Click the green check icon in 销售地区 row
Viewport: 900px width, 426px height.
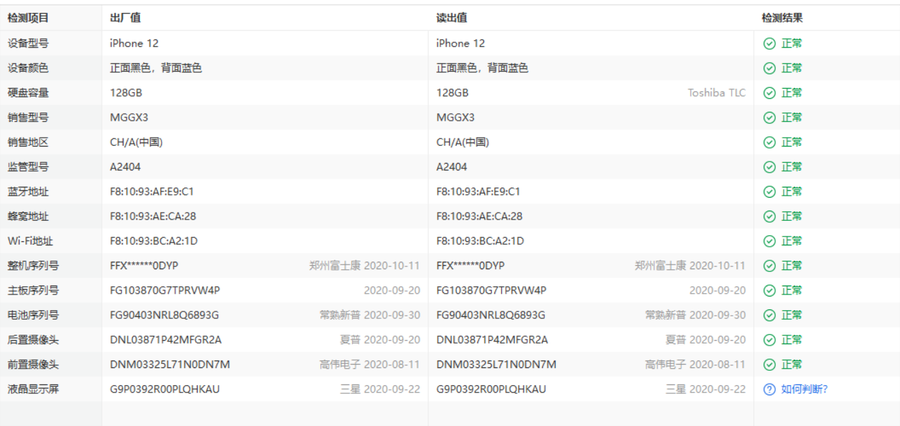tap(769, 142)
